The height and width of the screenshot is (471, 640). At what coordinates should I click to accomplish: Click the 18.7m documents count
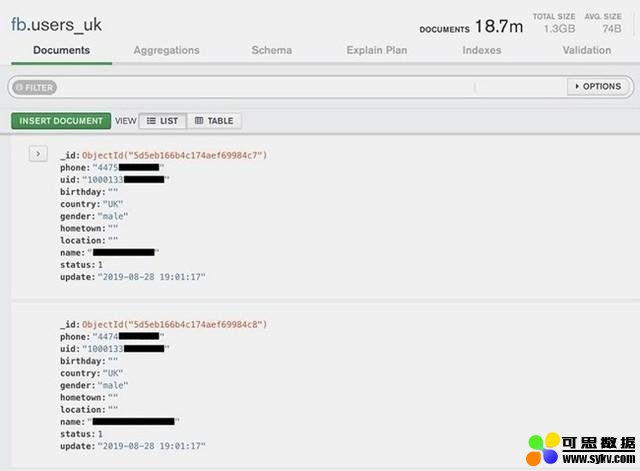point(499,27)
